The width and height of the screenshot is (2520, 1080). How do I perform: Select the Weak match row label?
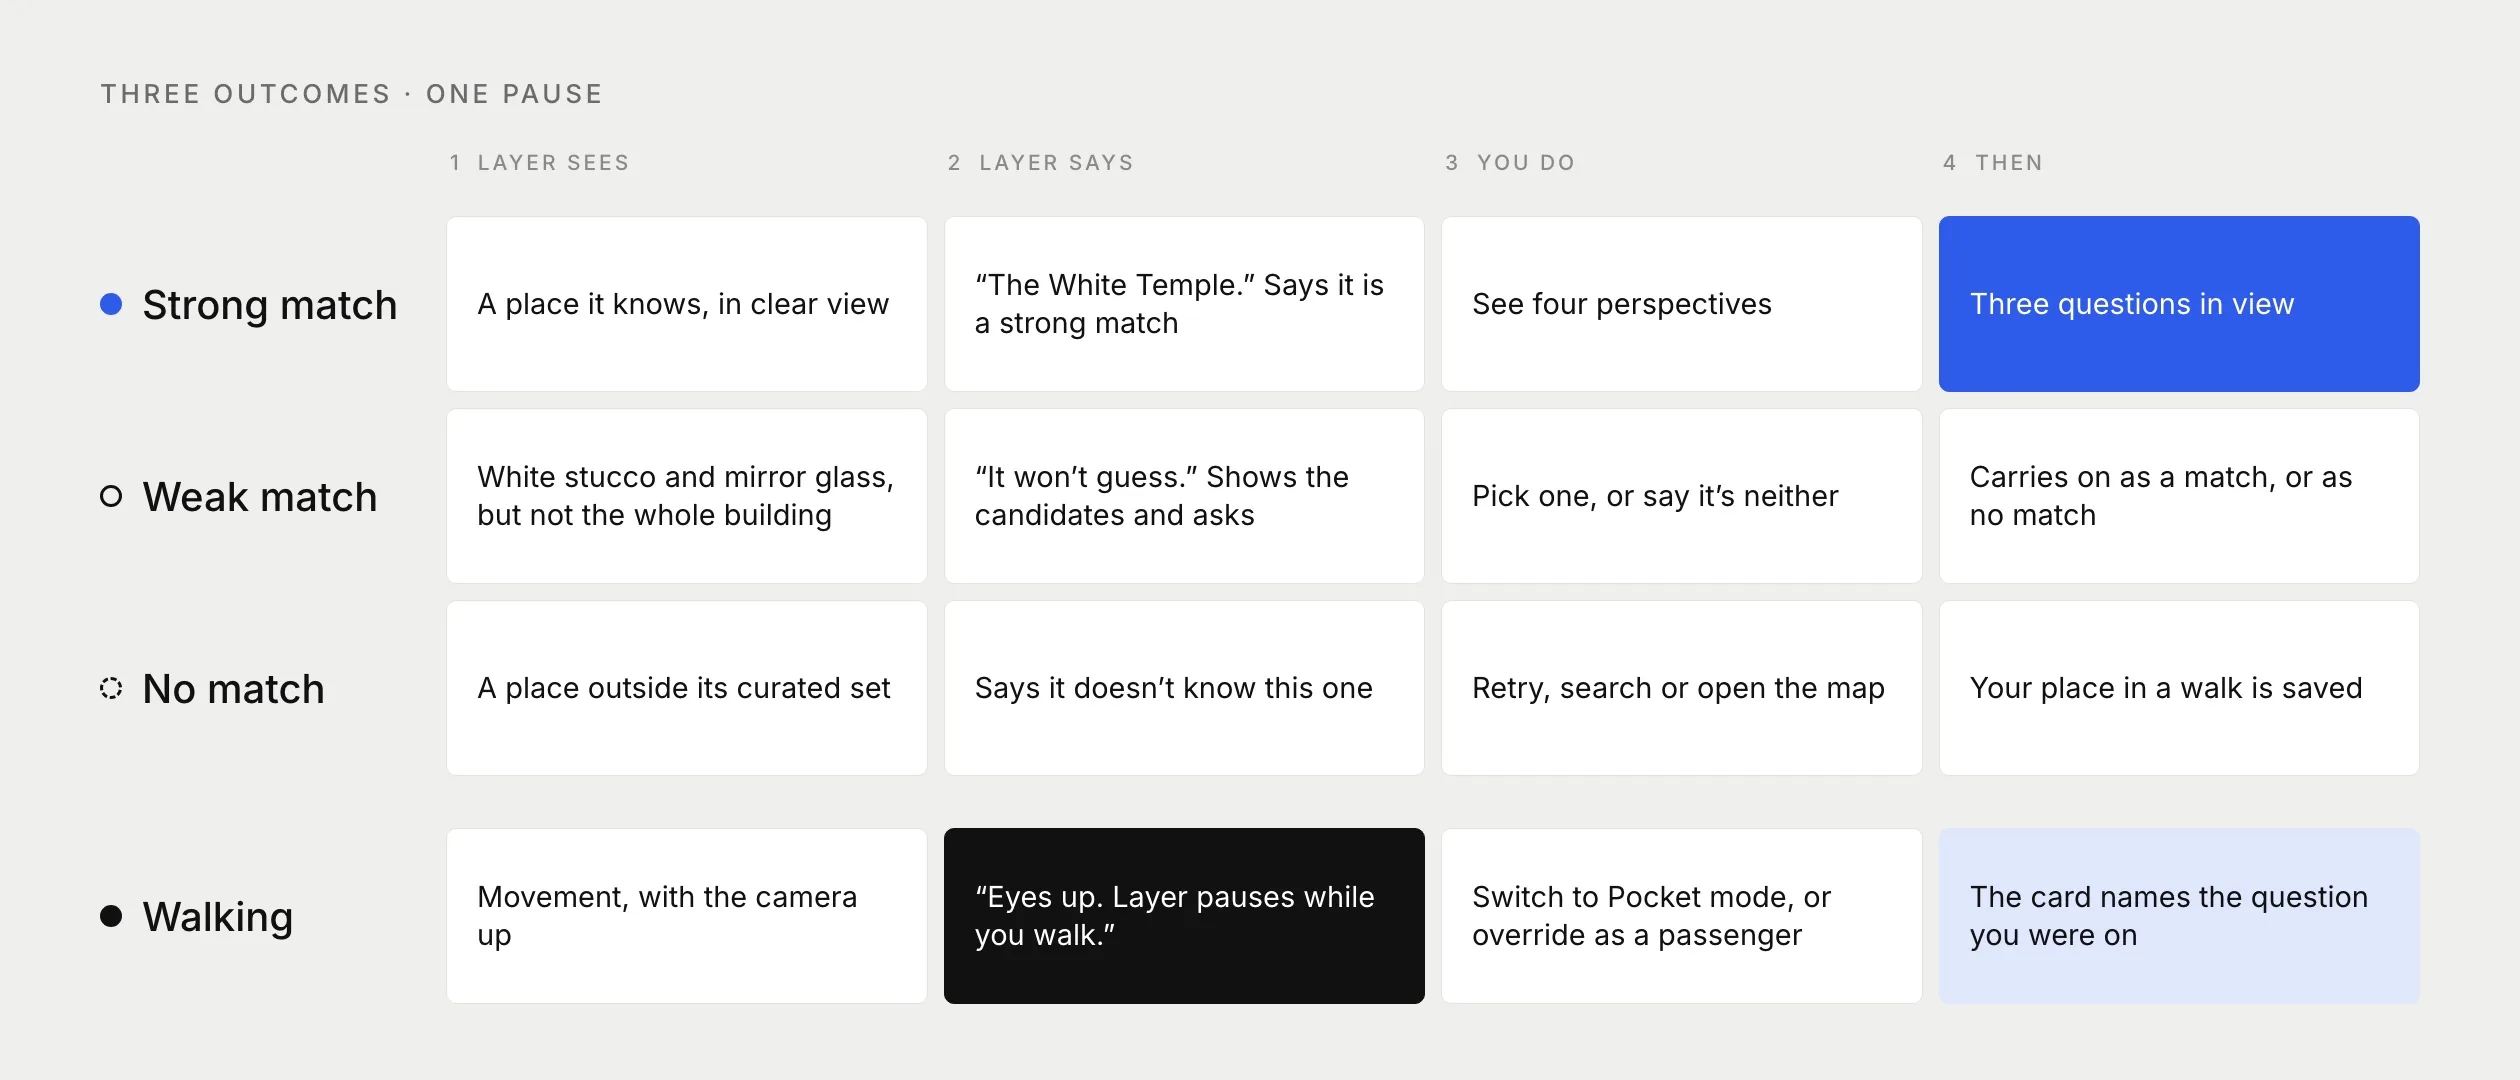260,497
